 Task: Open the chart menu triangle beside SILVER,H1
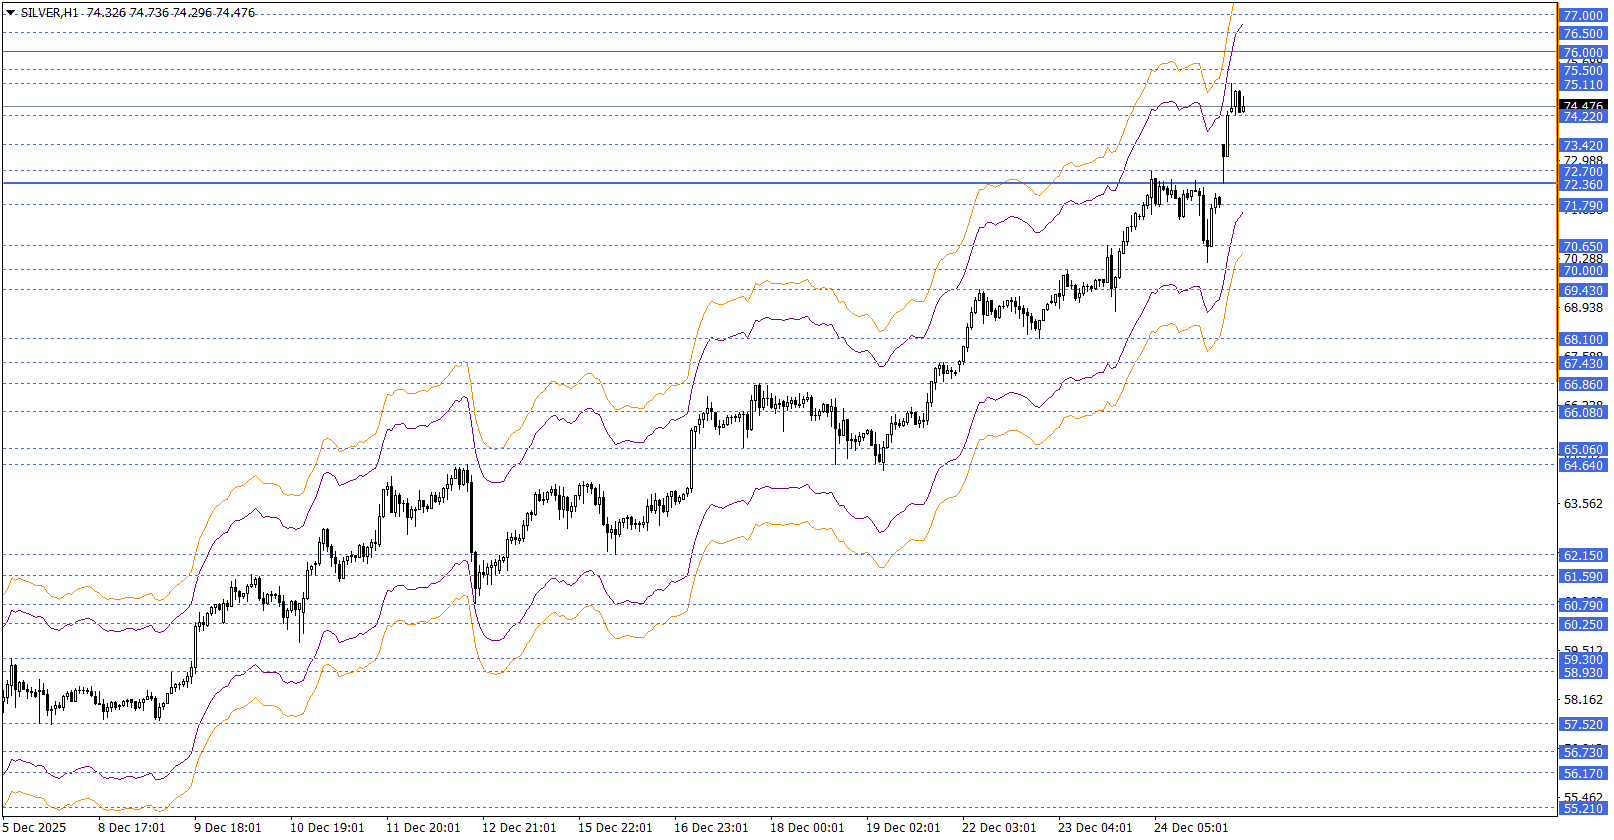[x=10, y=13]
